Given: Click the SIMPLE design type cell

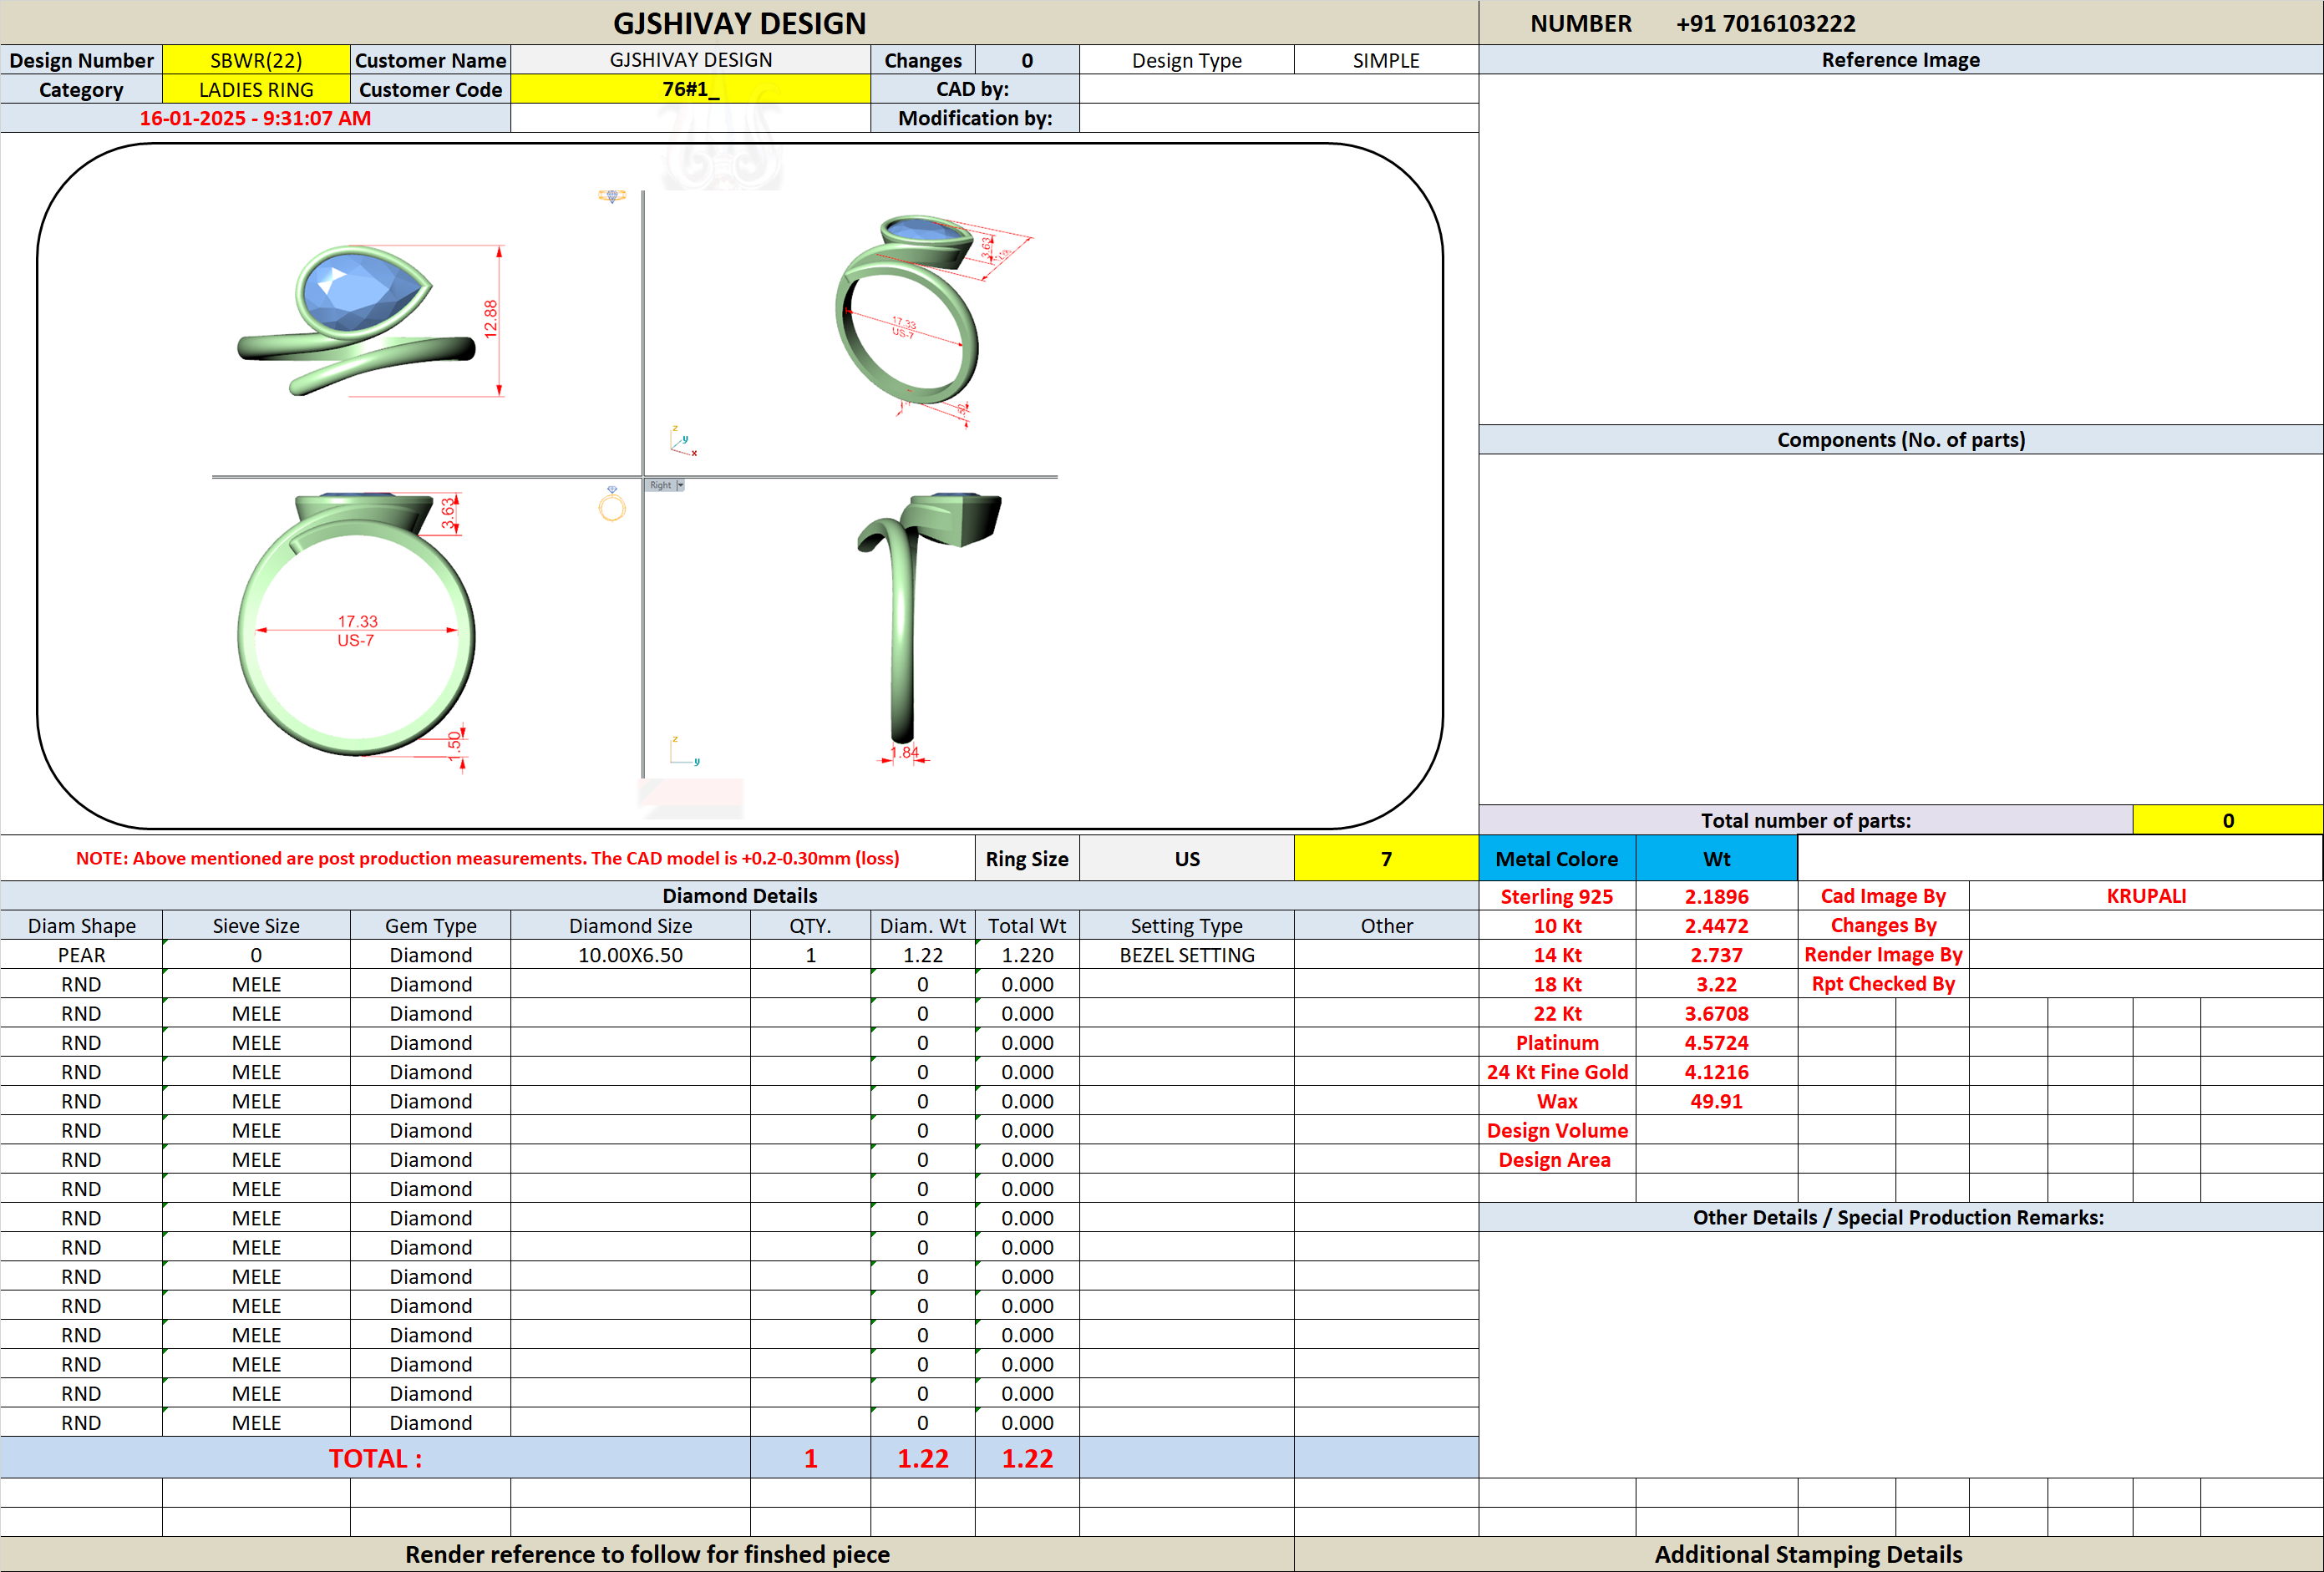Looking at the screenshot, I should click(1386, 60).
